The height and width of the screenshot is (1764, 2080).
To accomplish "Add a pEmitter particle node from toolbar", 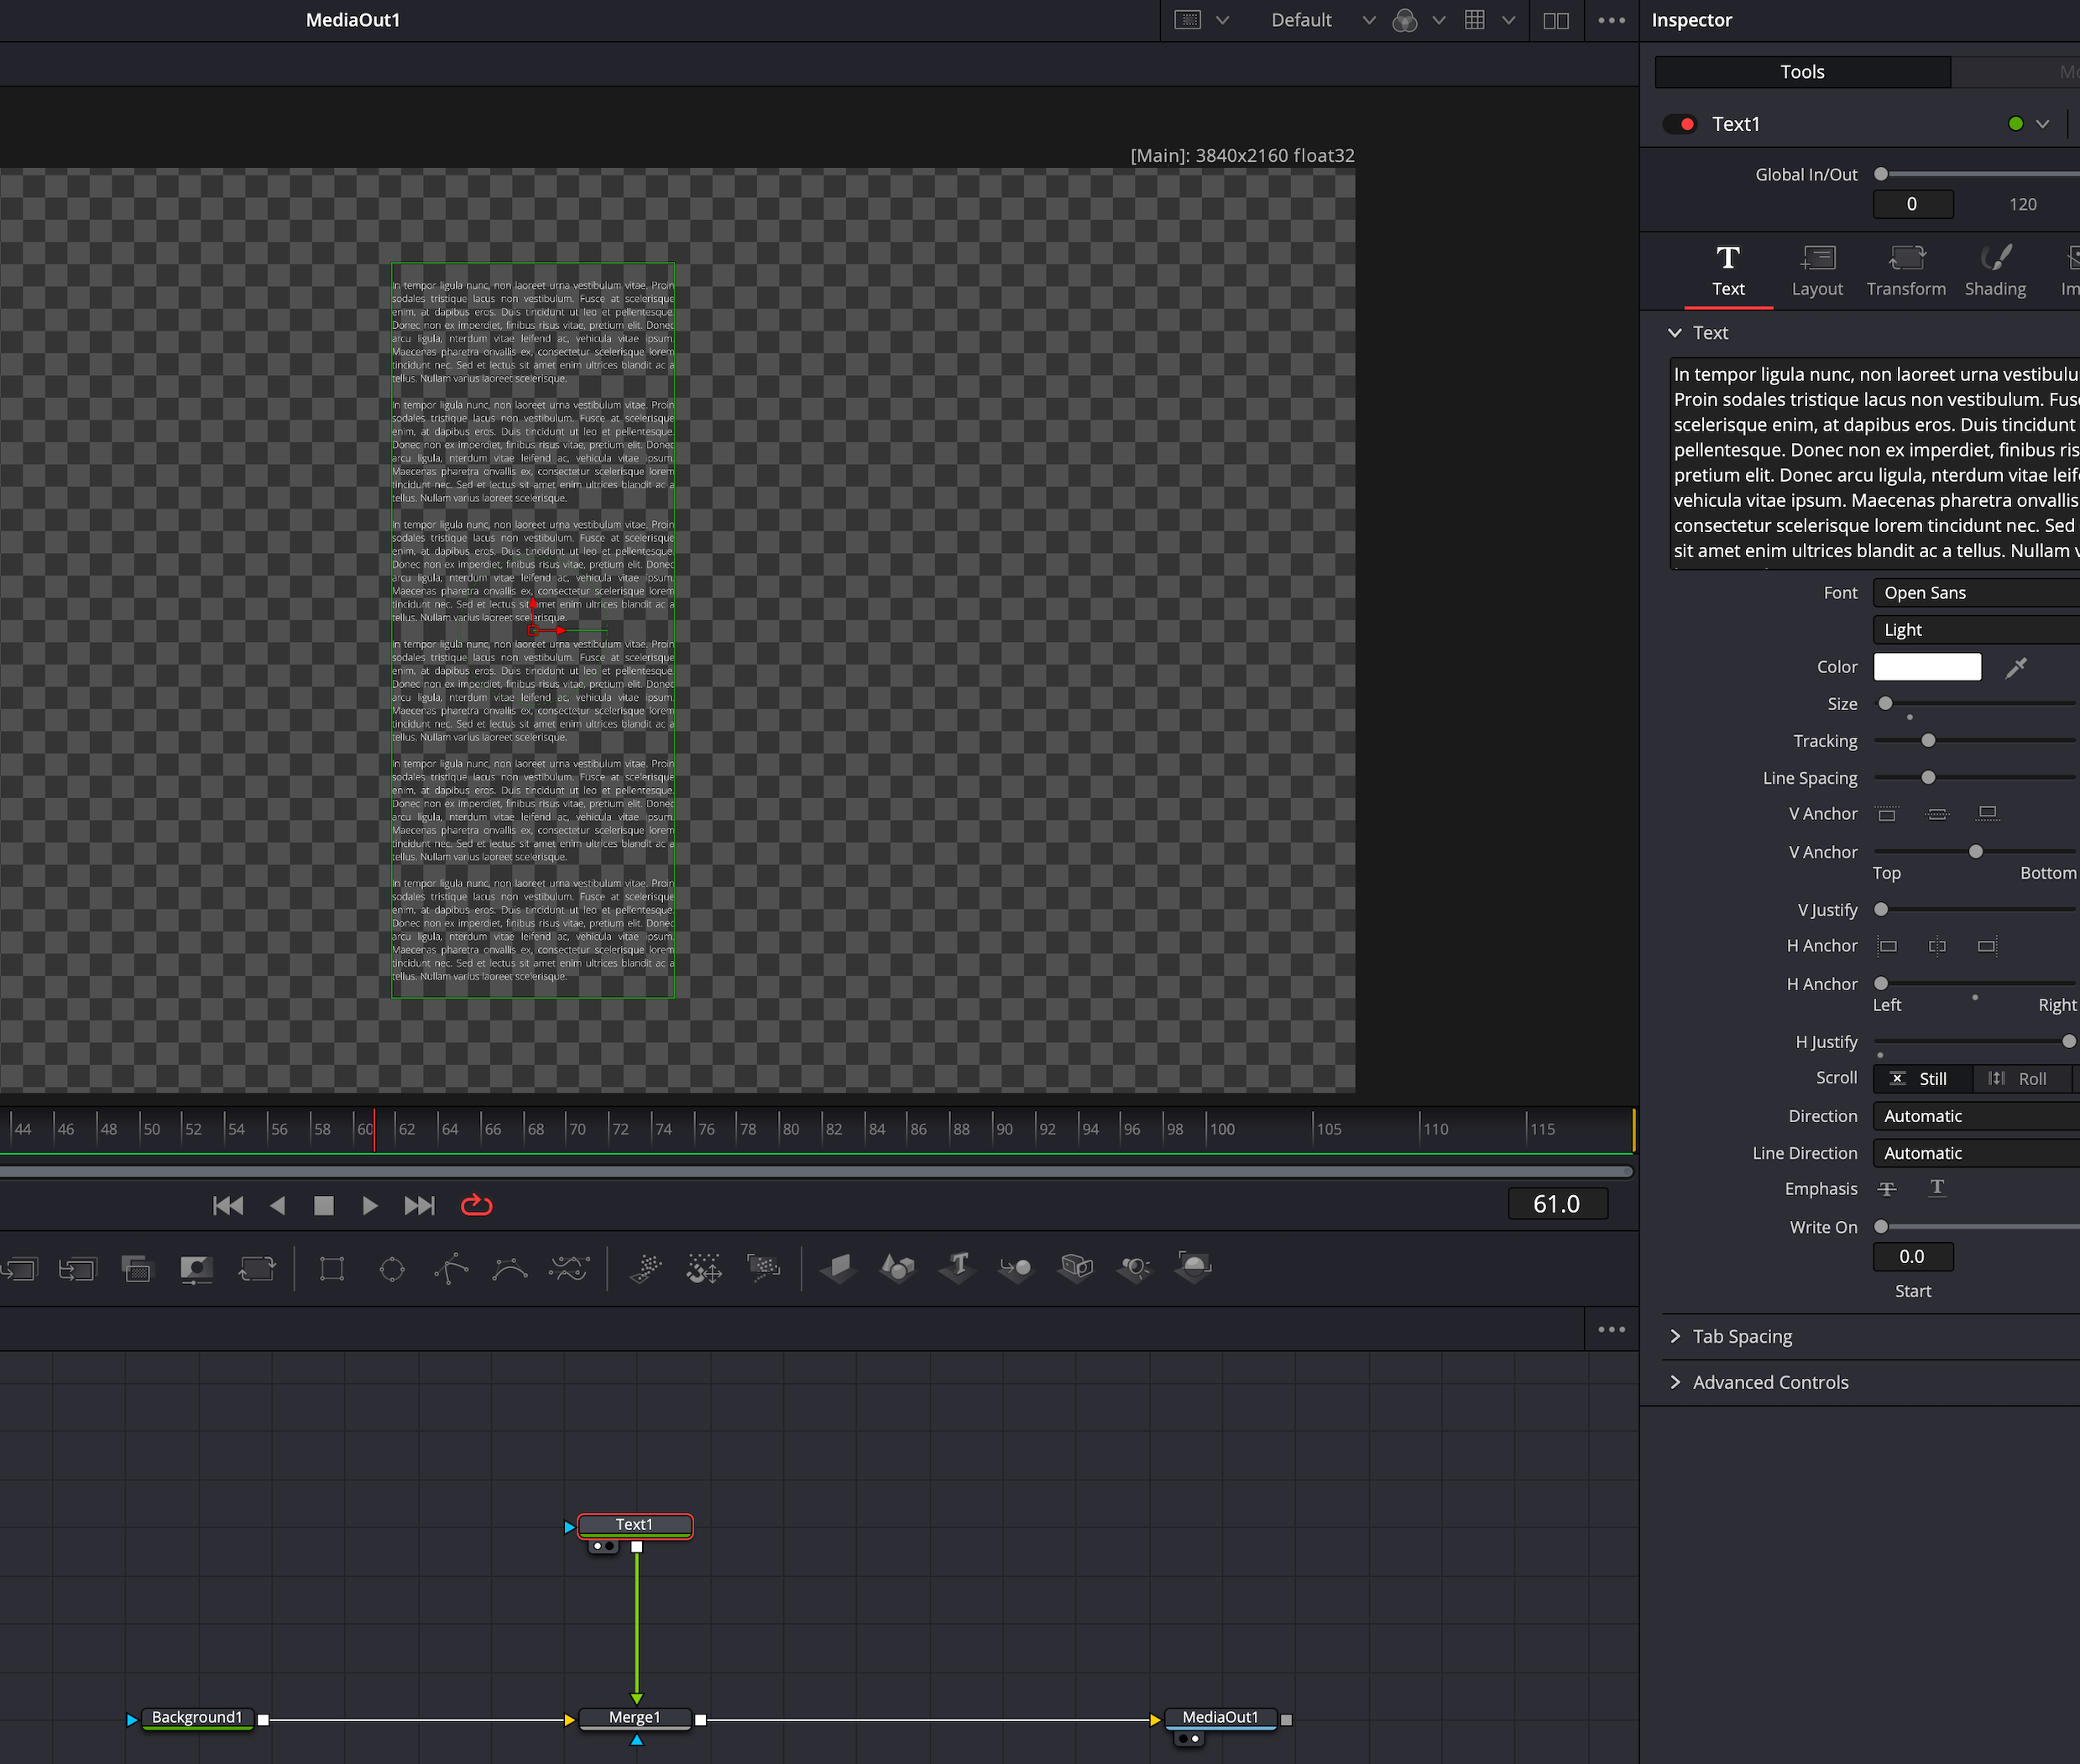I will tap(646, 1268).
